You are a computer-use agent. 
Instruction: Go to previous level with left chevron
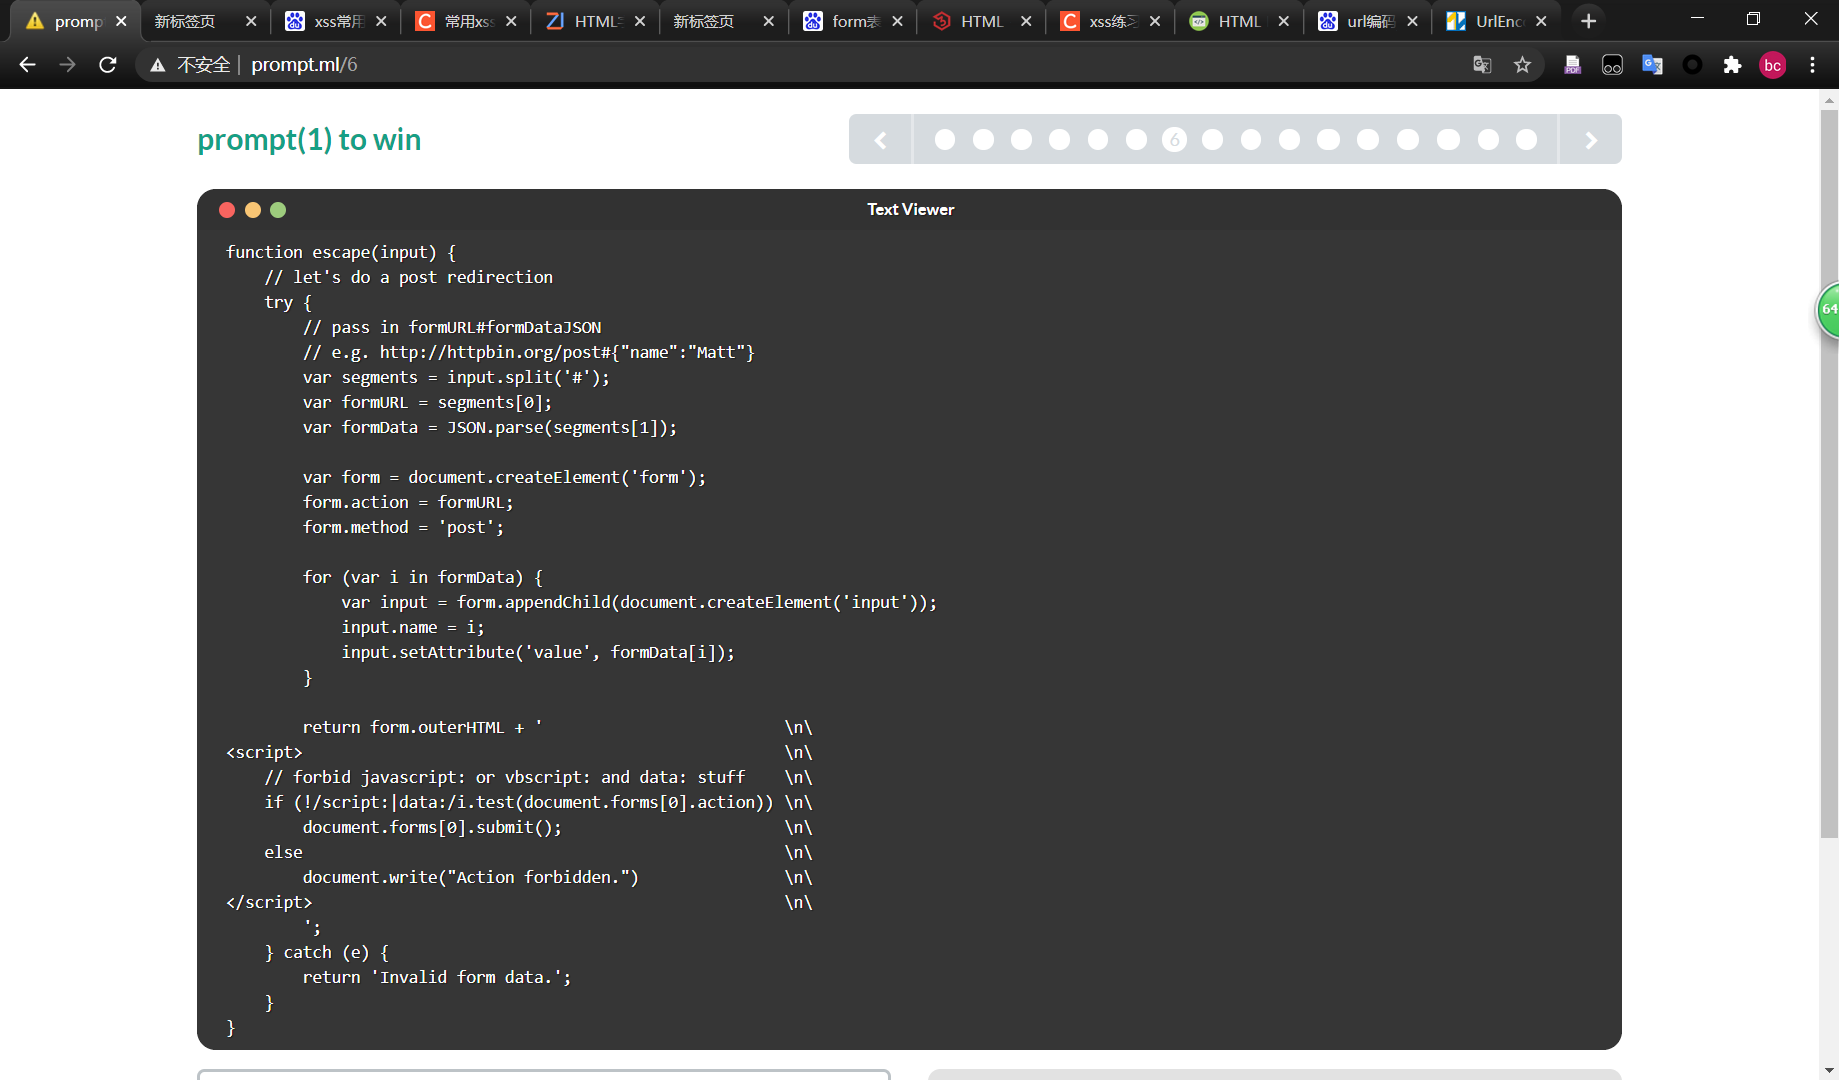click(x=880, y=139)
